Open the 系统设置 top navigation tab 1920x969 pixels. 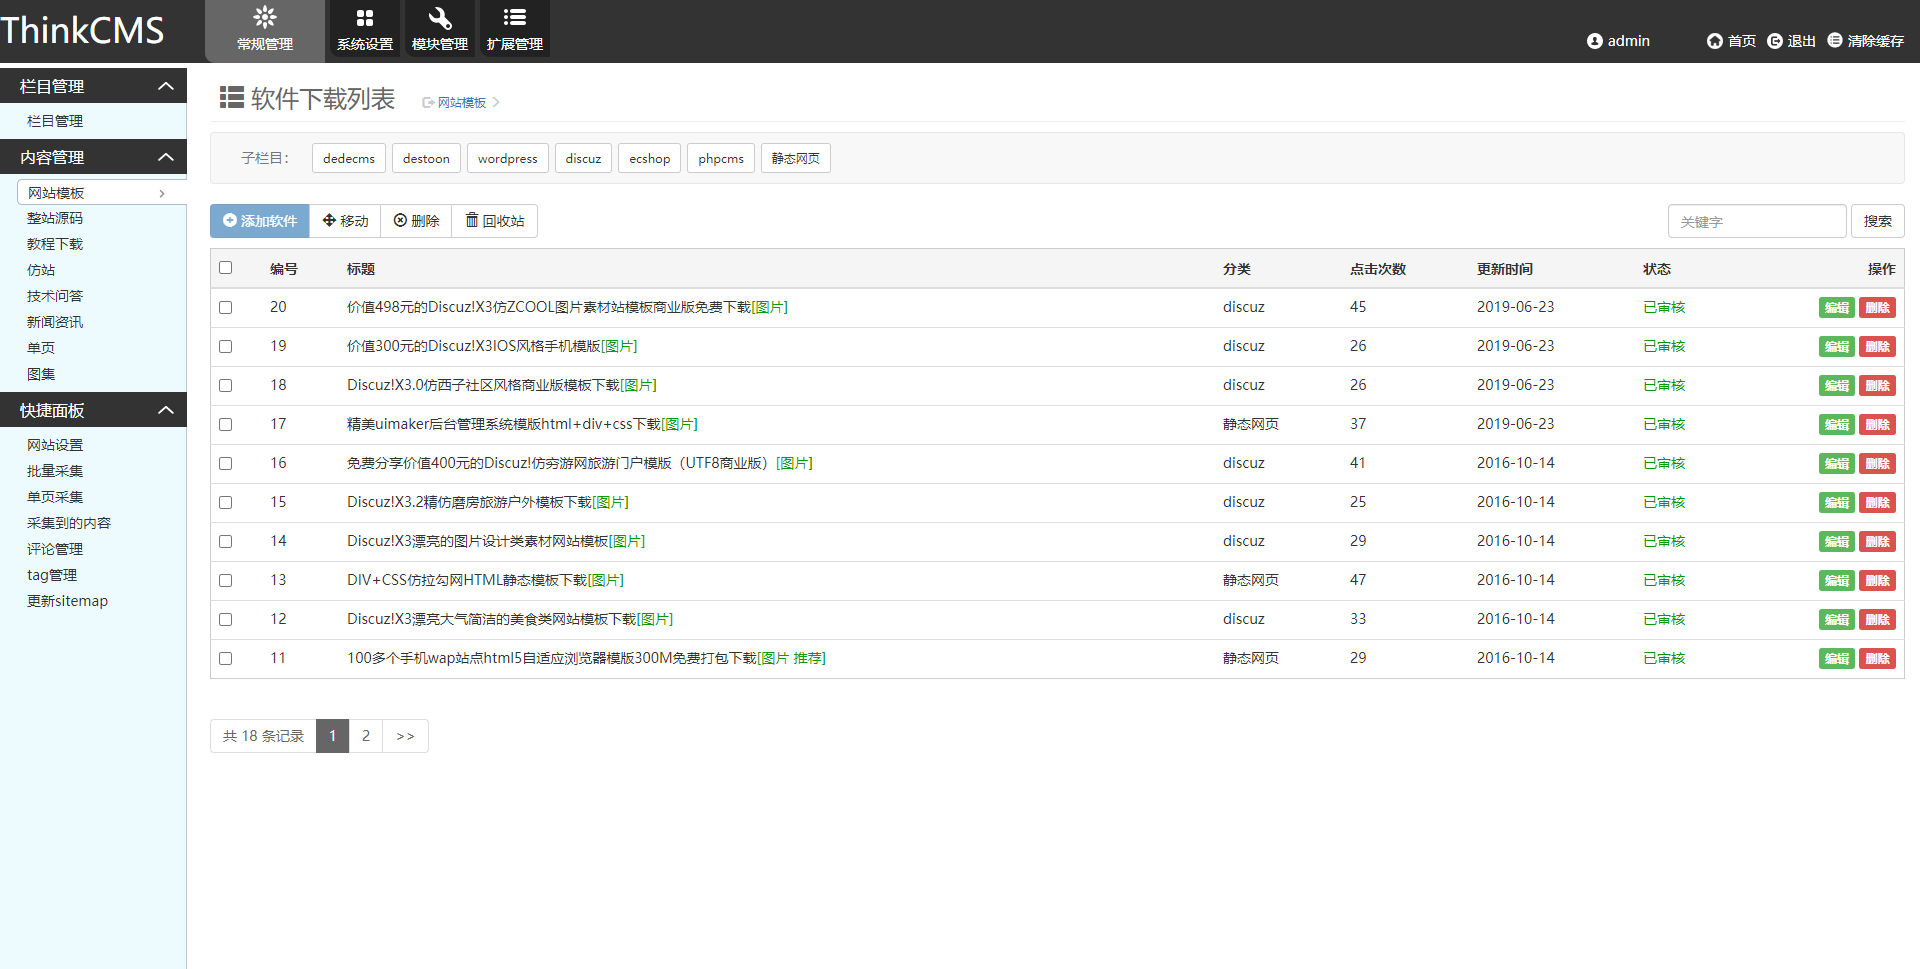click(x=365, y=30)
